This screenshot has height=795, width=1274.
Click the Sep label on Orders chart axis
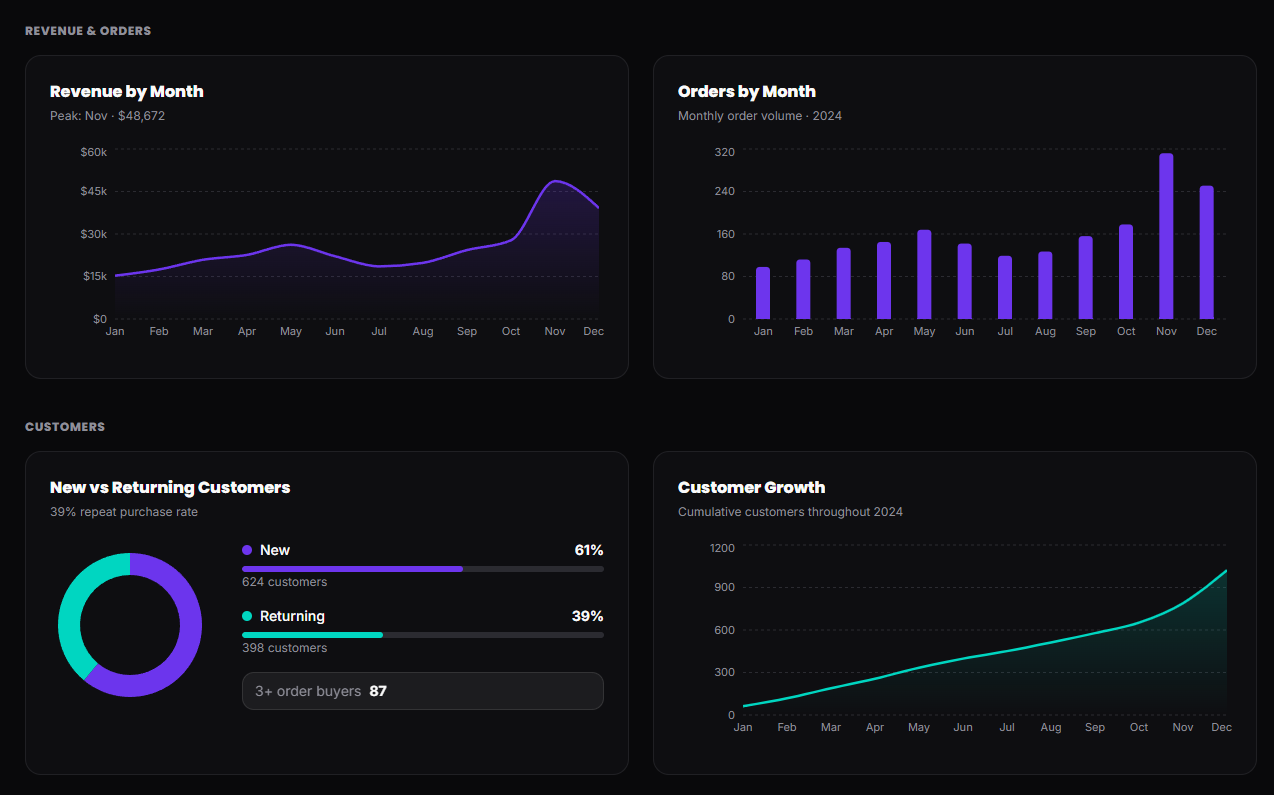tap(1086, 331)
